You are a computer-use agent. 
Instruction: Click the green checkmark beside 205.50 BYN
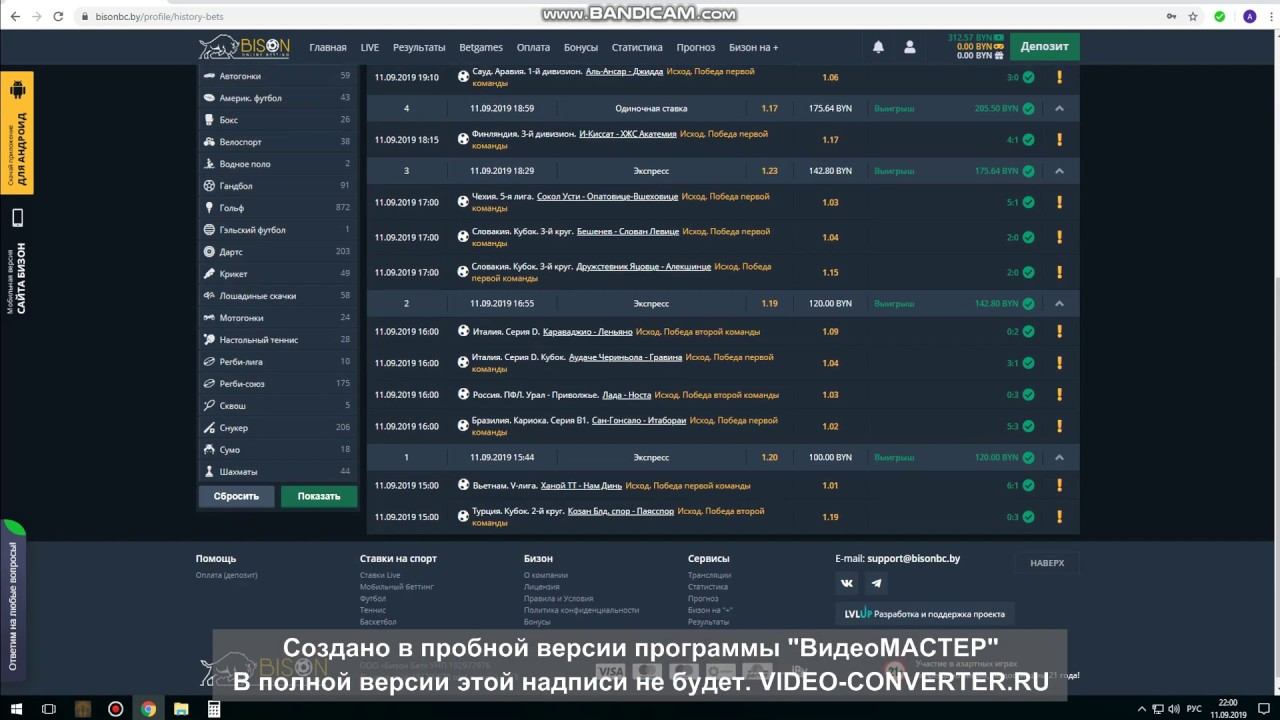click(1028, 108)
